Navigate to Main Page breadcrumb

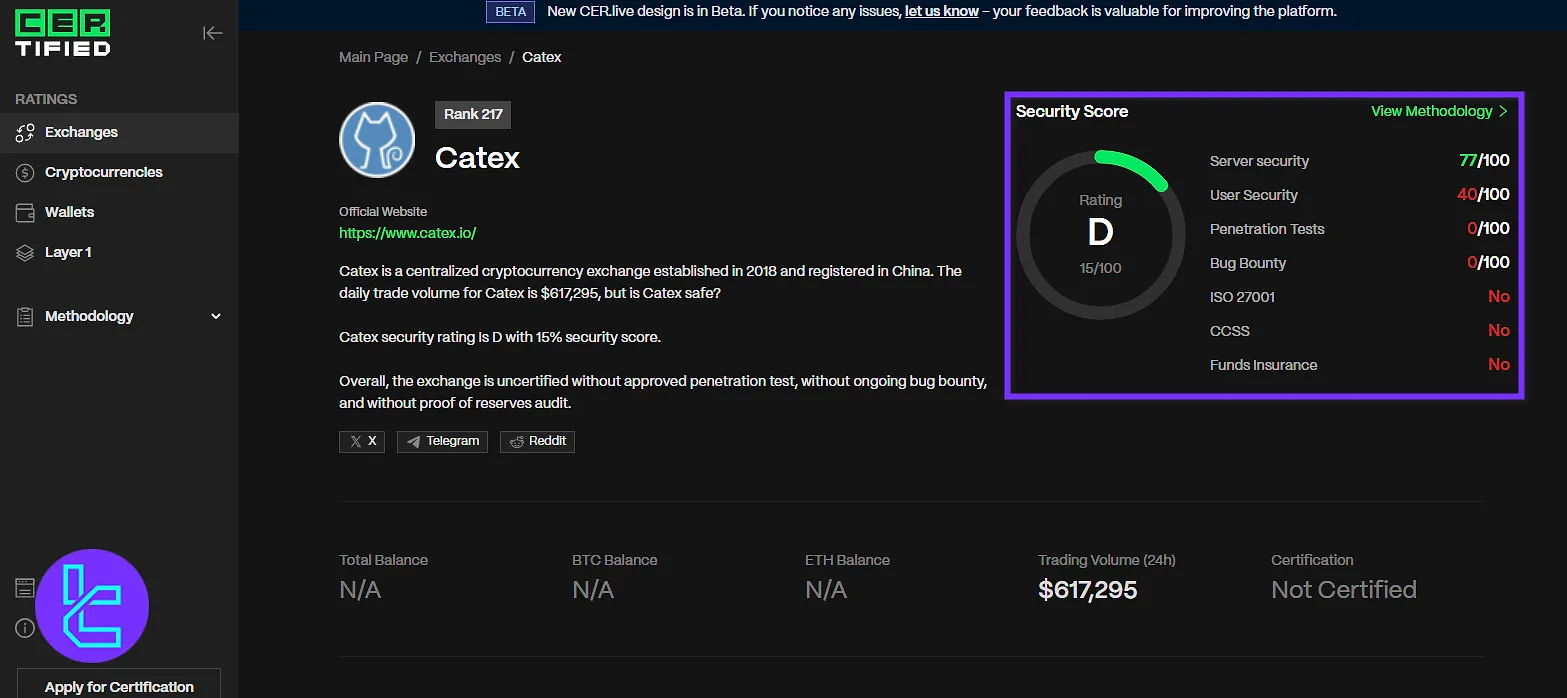coord(373,57)
